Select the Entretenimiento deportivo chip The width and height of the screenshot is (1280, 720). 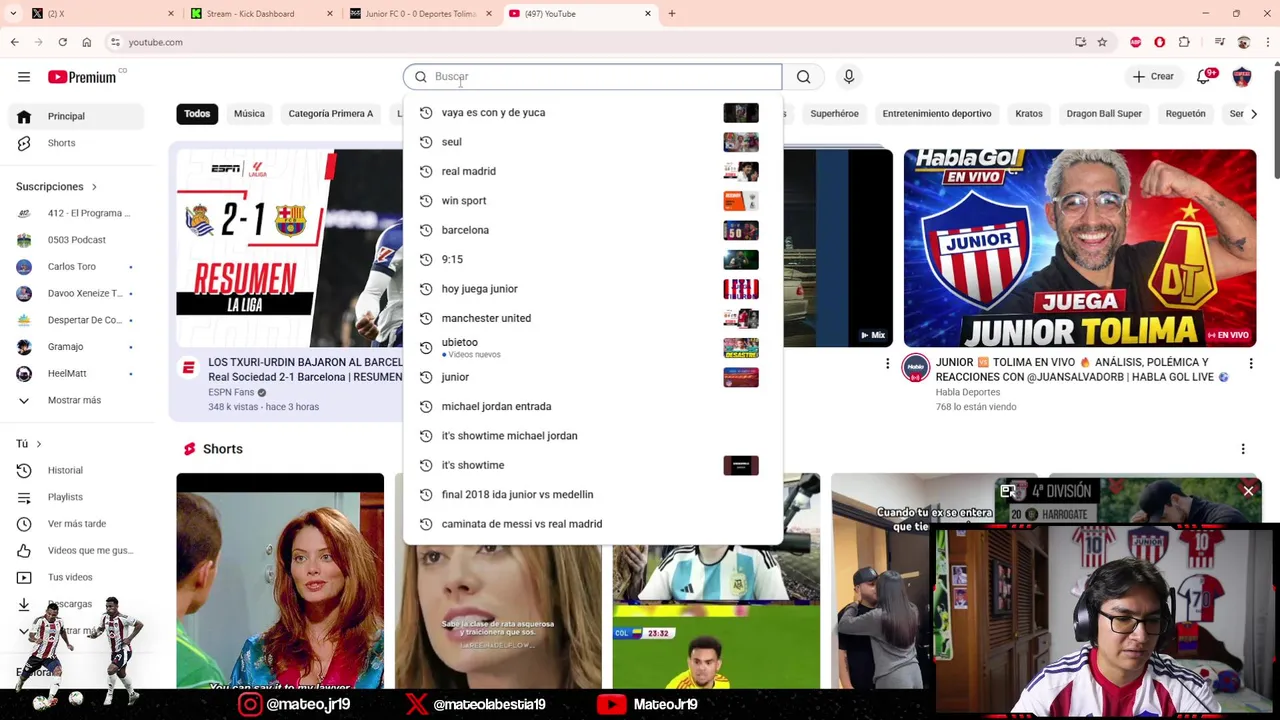point(937,114)
